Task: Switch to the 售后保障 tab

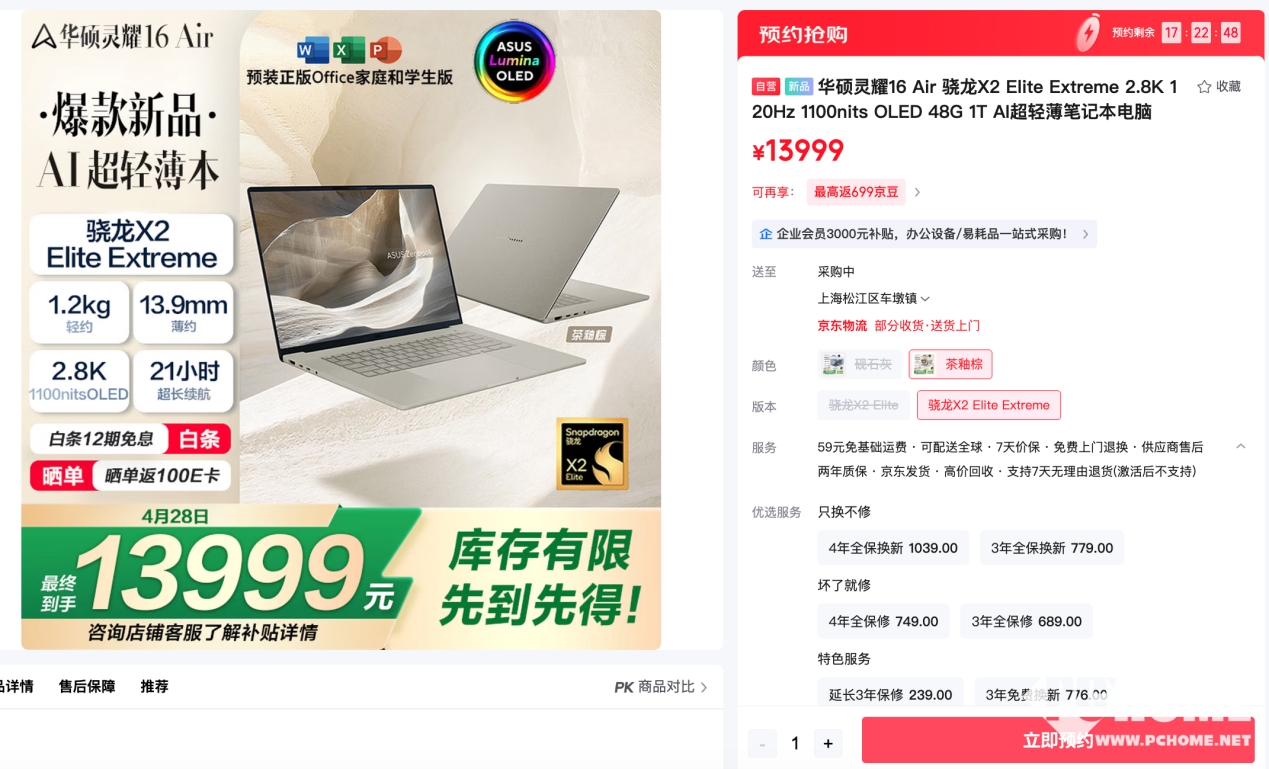Action: tap(87, 686)
